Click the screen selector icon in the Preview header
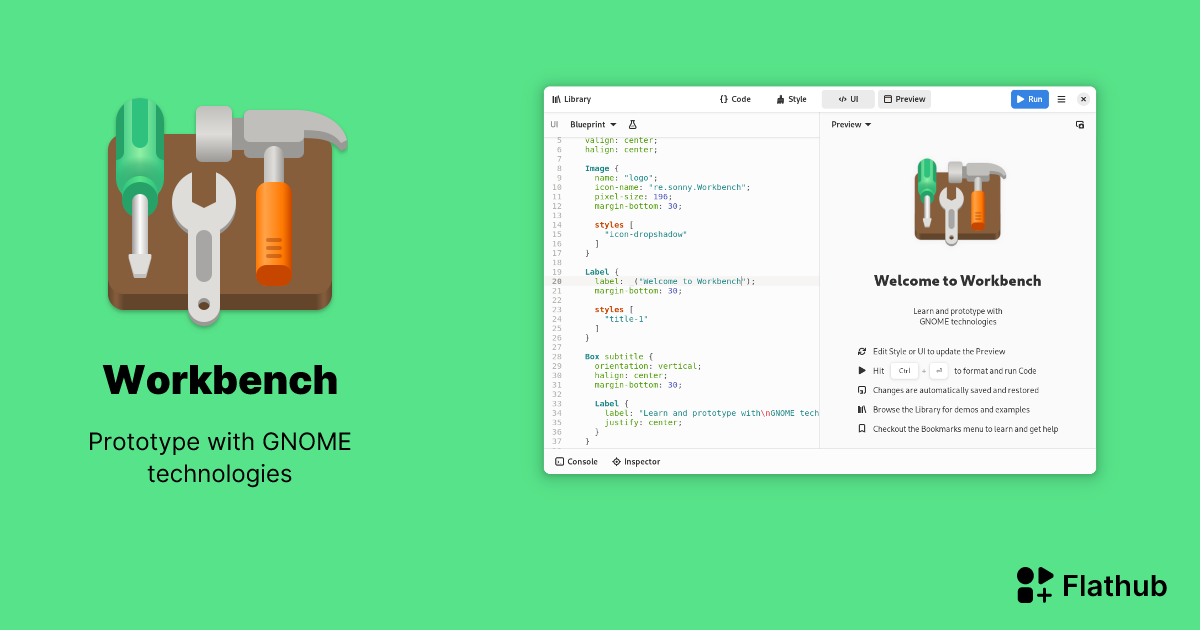The width and height of the screenshot is (1200, 630). pos(1079,124)
